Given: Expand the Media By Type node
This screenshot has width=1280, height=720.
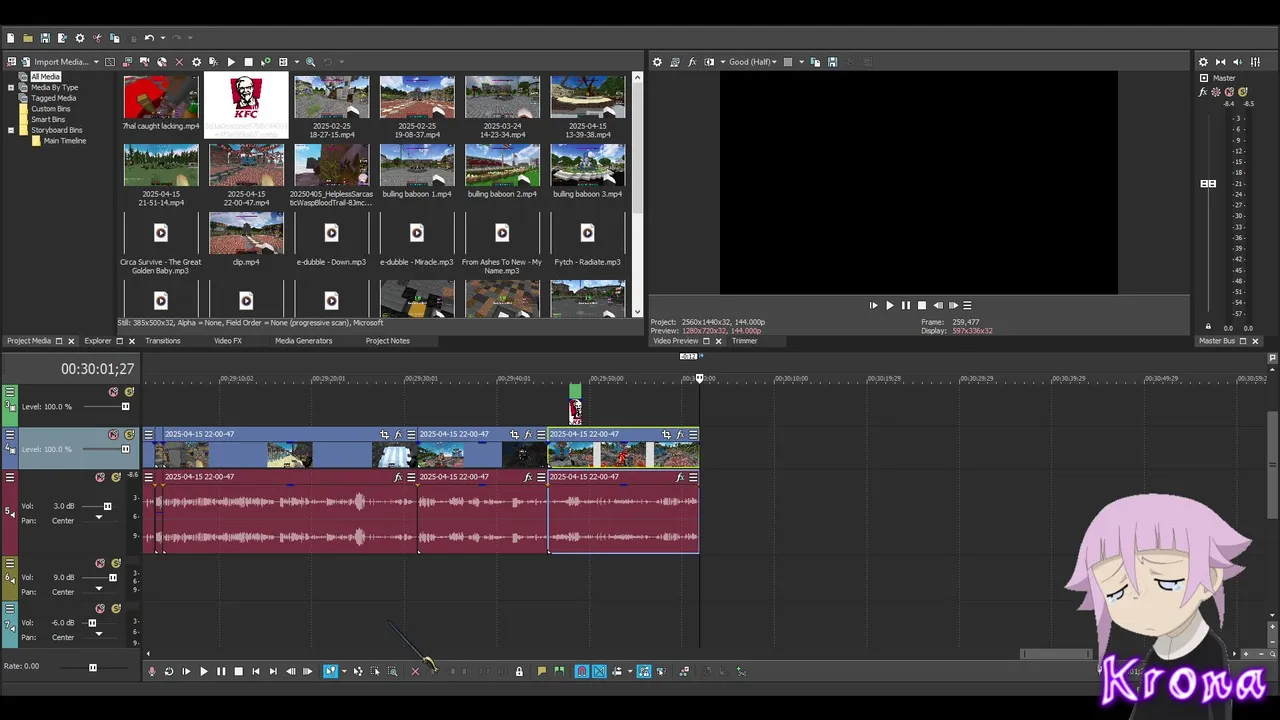Looking at the screenshot, I should (11, 87).
